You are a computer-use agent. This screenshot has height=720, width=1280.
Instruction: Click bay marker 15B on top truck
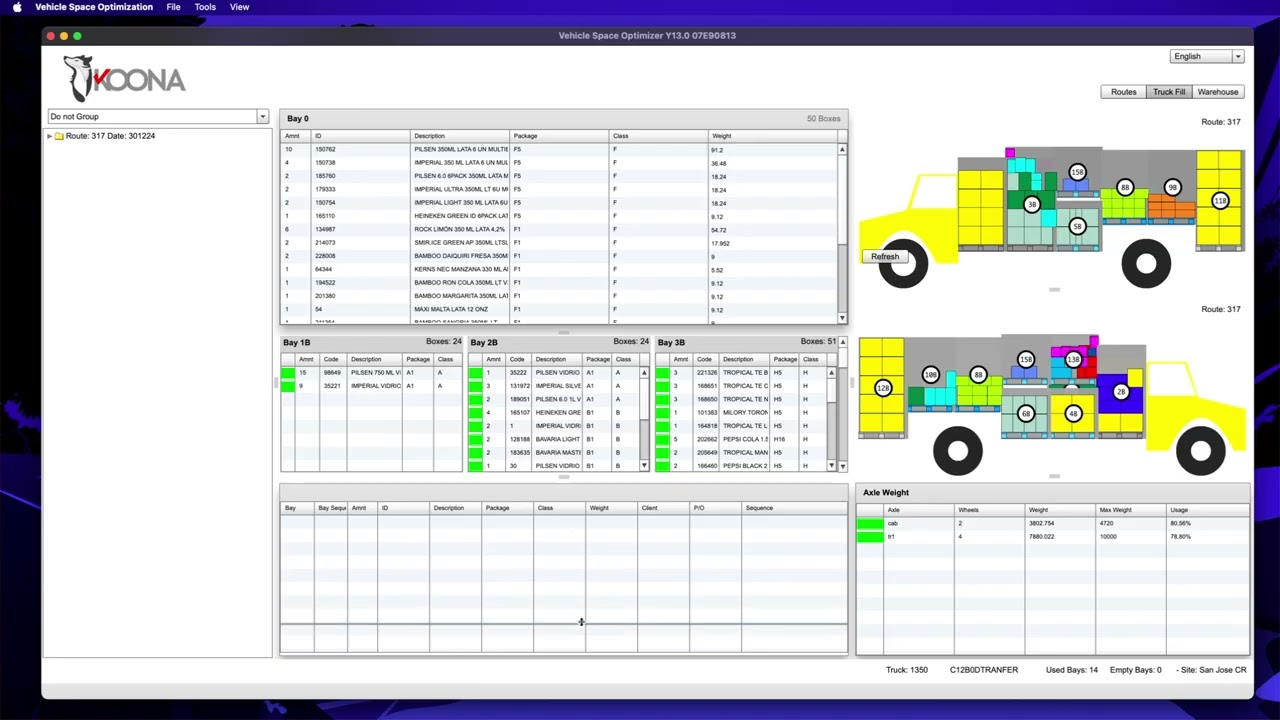pyautogui.click(x=1077, y=172)
